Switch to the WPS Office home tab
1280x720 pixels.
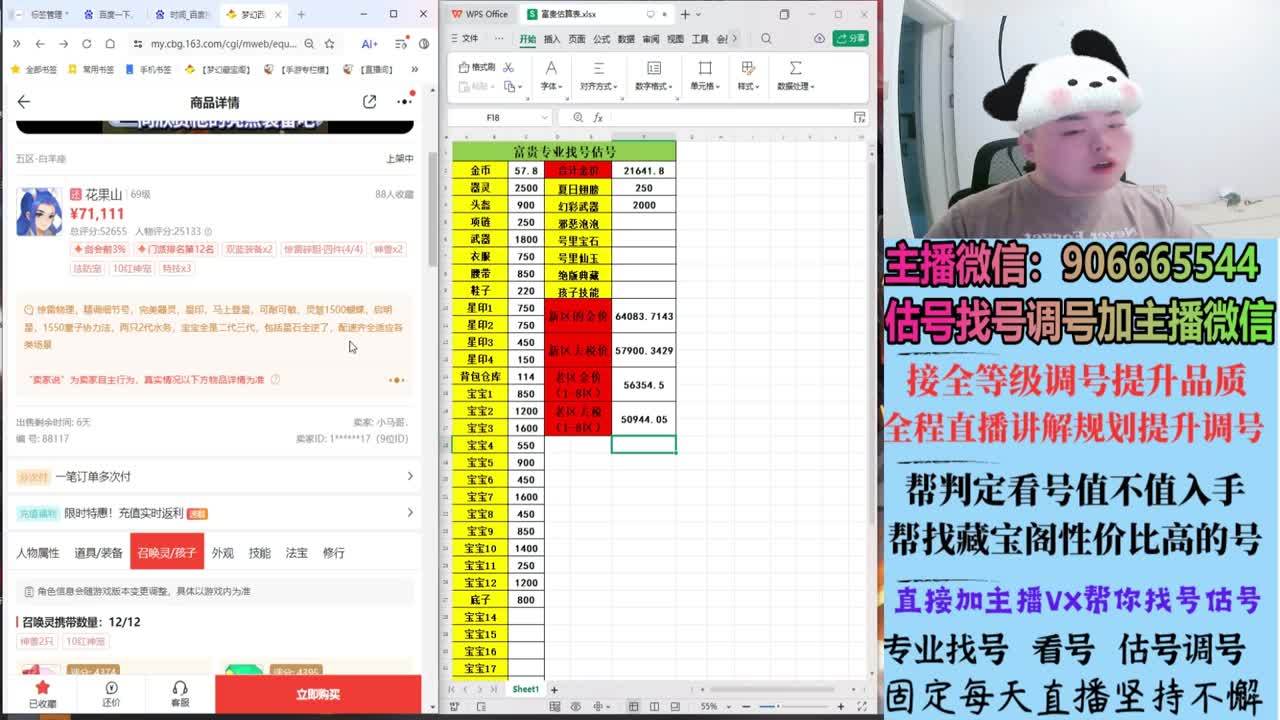coord(480,14)
